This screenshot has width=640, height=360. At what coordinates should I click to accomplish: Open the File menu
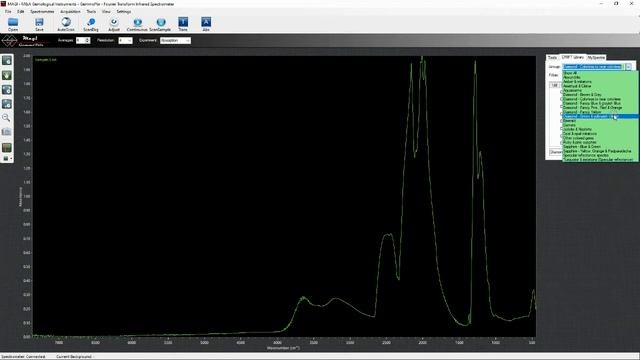coord(8,11)
